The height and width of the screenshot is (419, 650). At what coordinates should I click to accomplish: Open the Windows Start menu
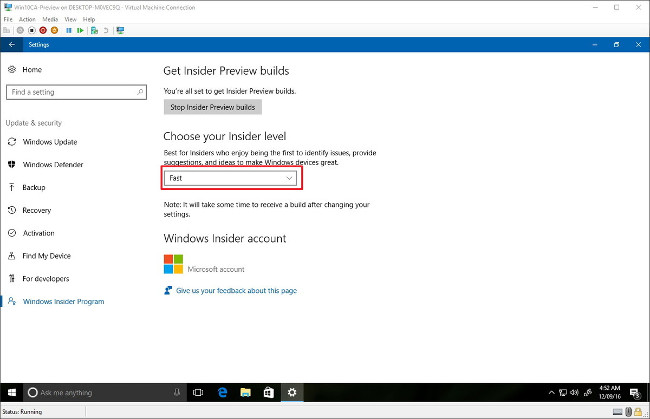coord(12,392)
